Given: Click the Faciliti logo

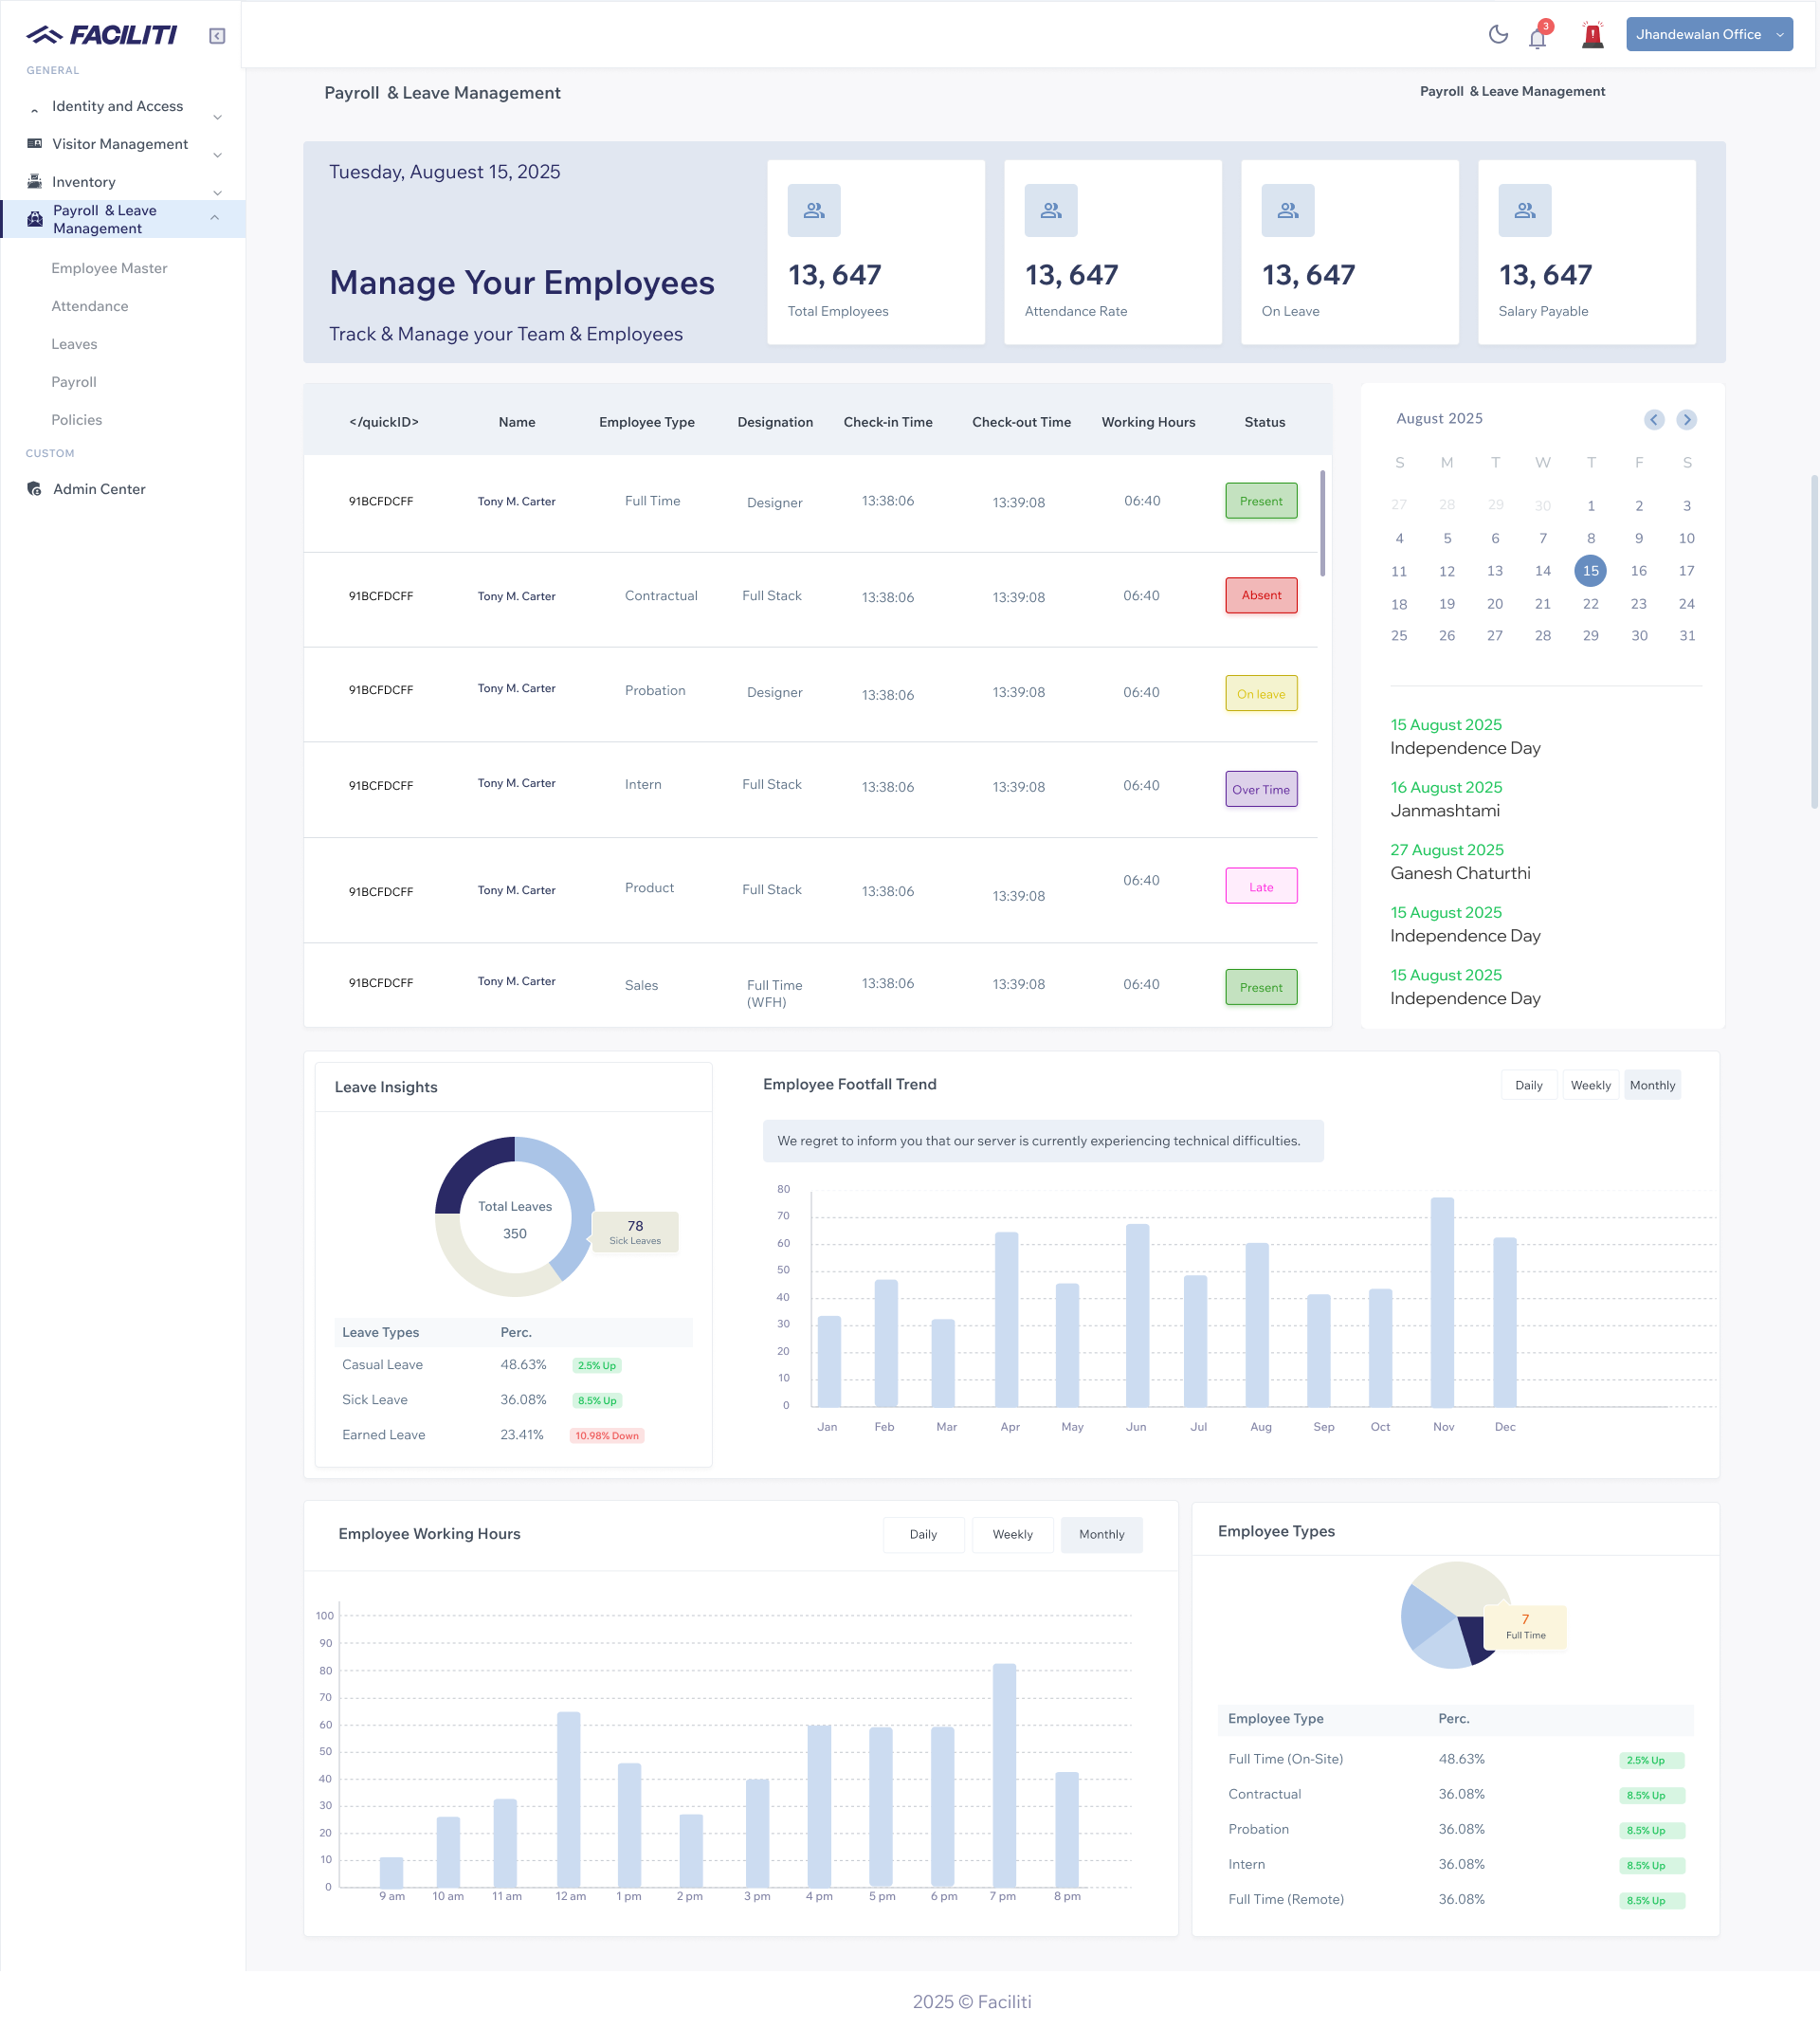Looking at the screenshot, I should [x=100, y=34].
